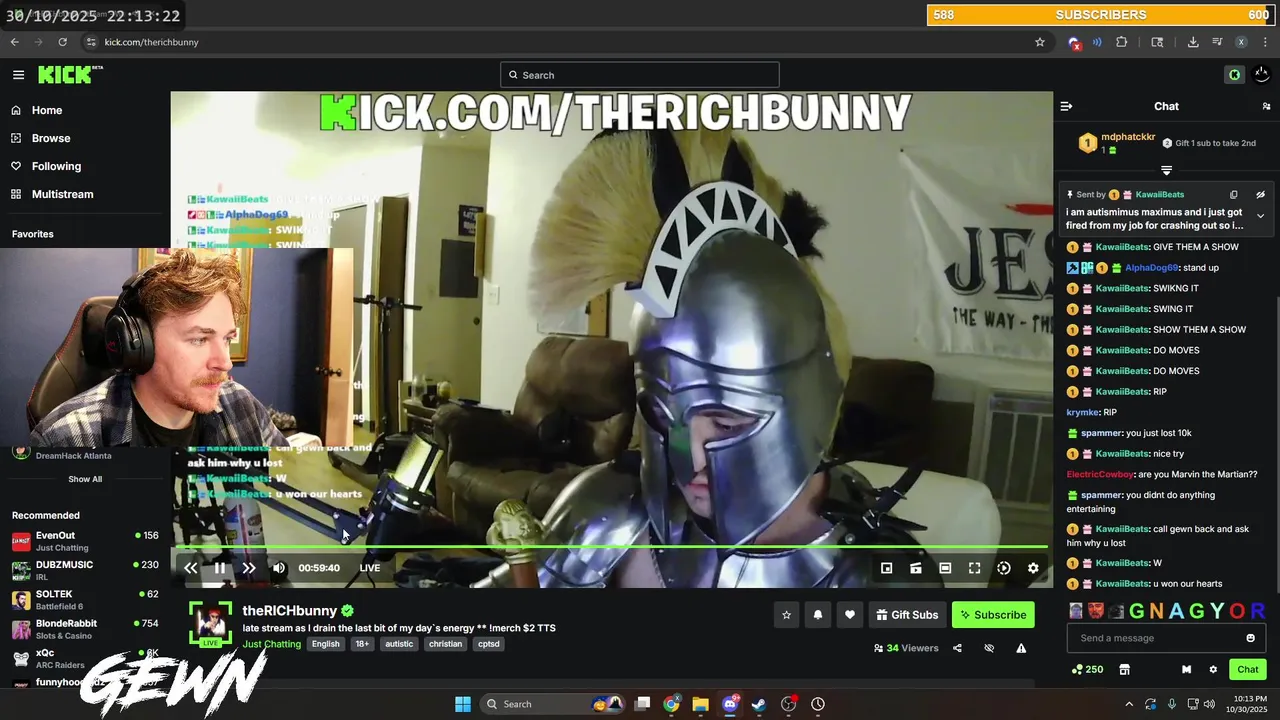Share the stream
This screenshot has height=720, width=1280.
[957, 648]
